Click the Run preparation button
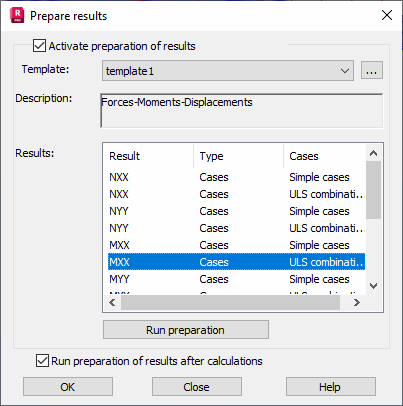Screen dimensions: 403x406 pyautogui.click(x=186, y=330)
